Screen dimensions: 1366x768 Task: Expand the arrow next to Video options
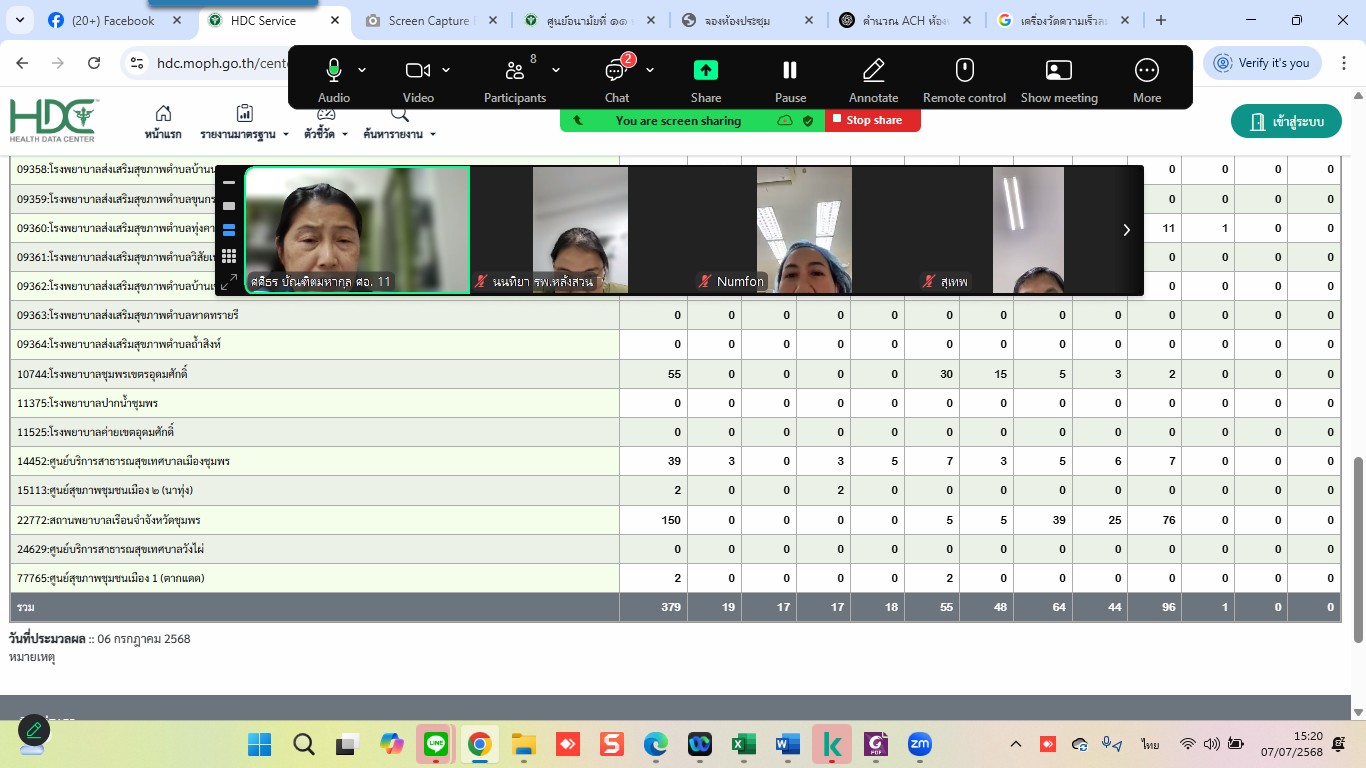446,70
